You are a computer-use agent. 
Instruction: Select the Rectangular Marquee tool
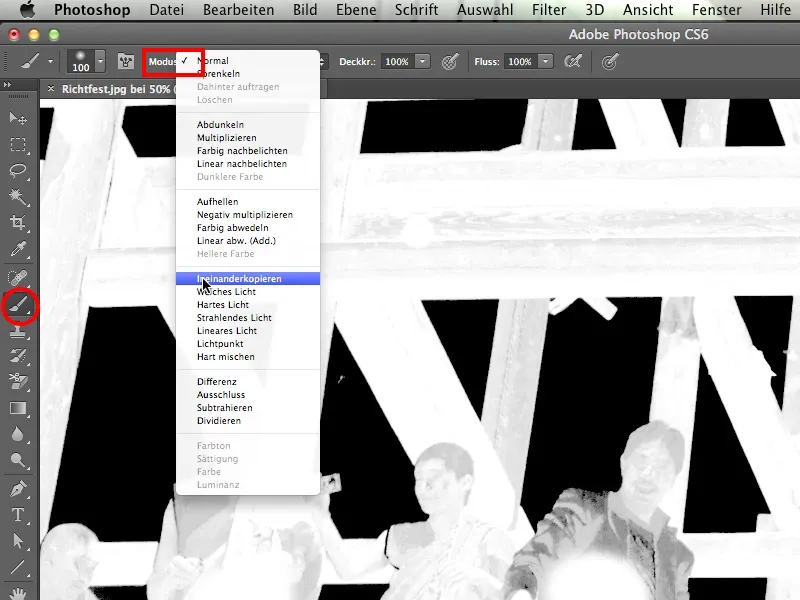18,145
